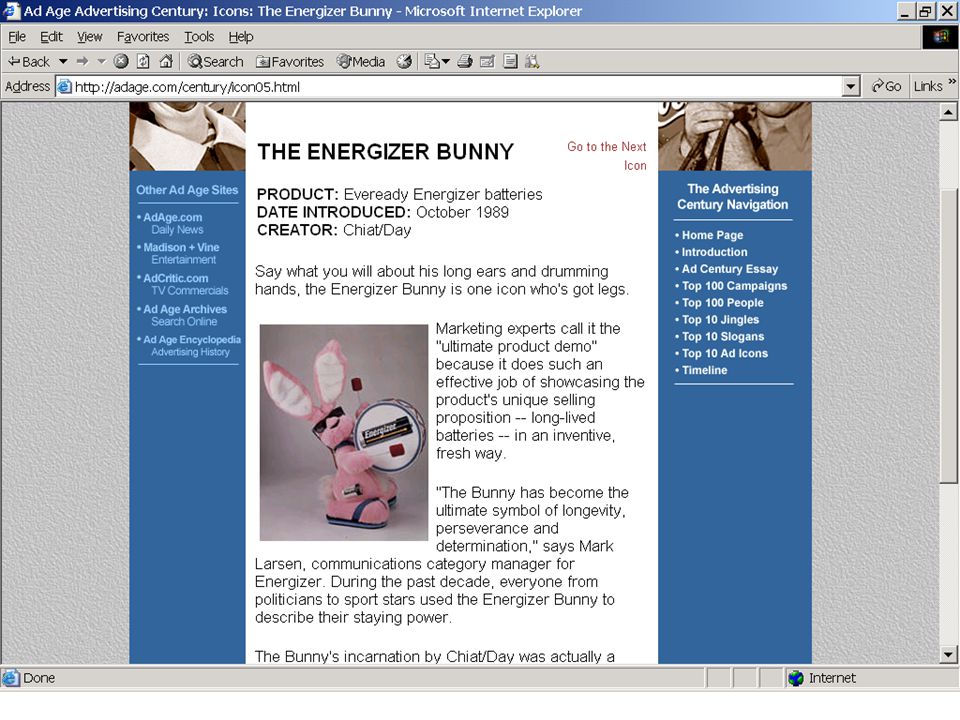Click the Mail toolbar icon

pos(432,61)
